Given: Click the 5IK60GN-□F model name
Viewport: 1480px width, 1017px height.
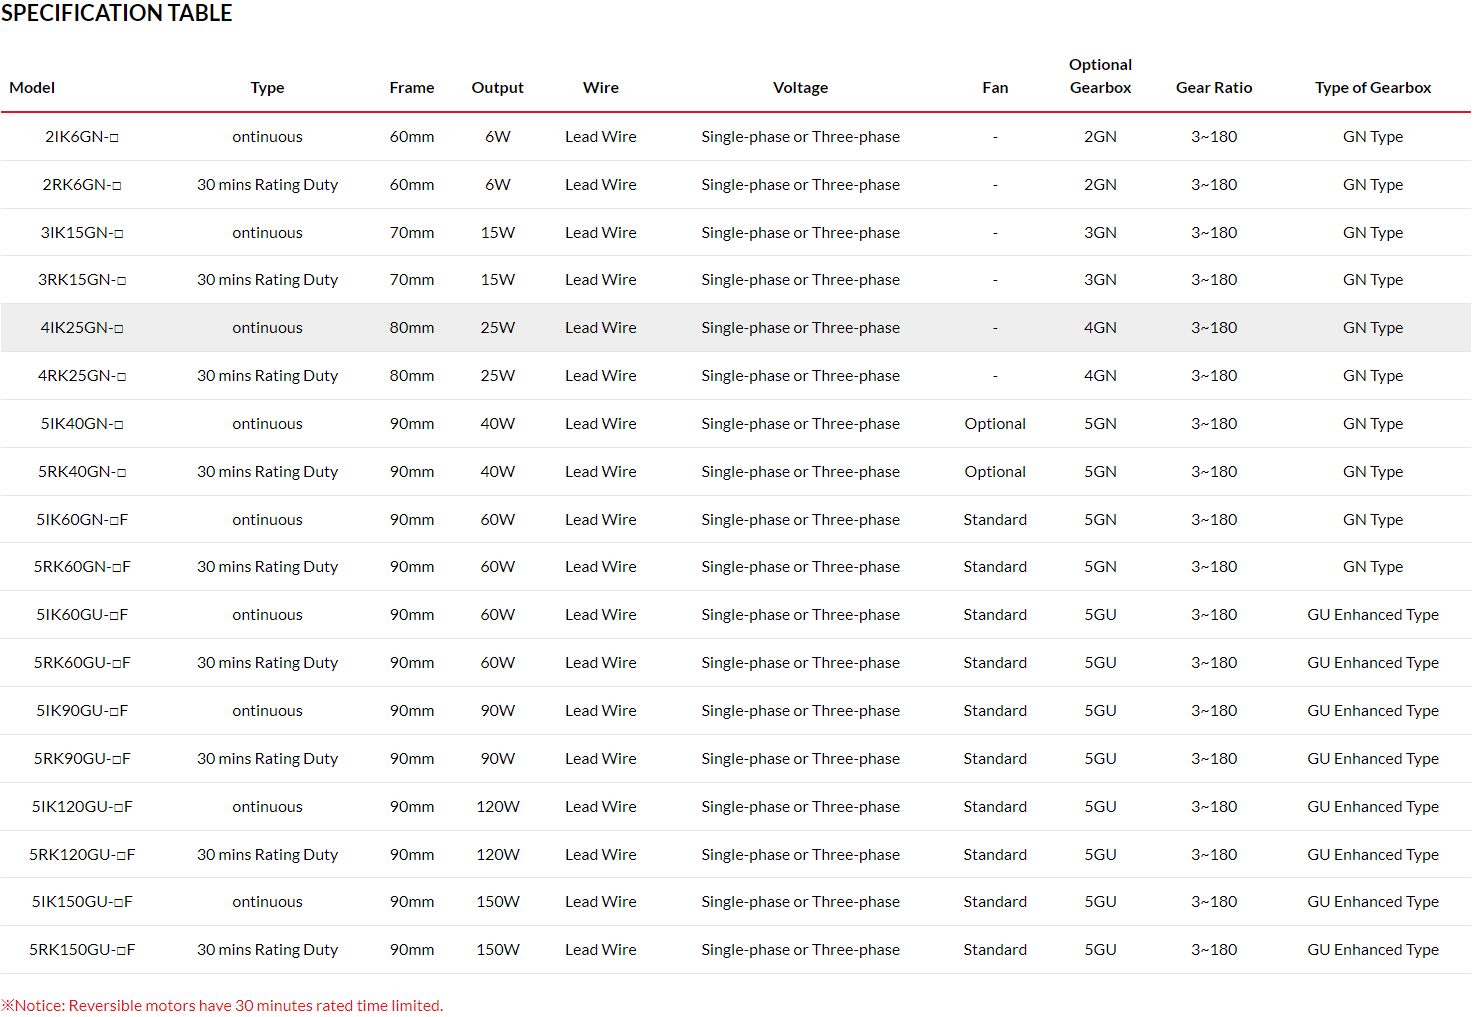Looking at the screenshot, I should pos(82,520).
